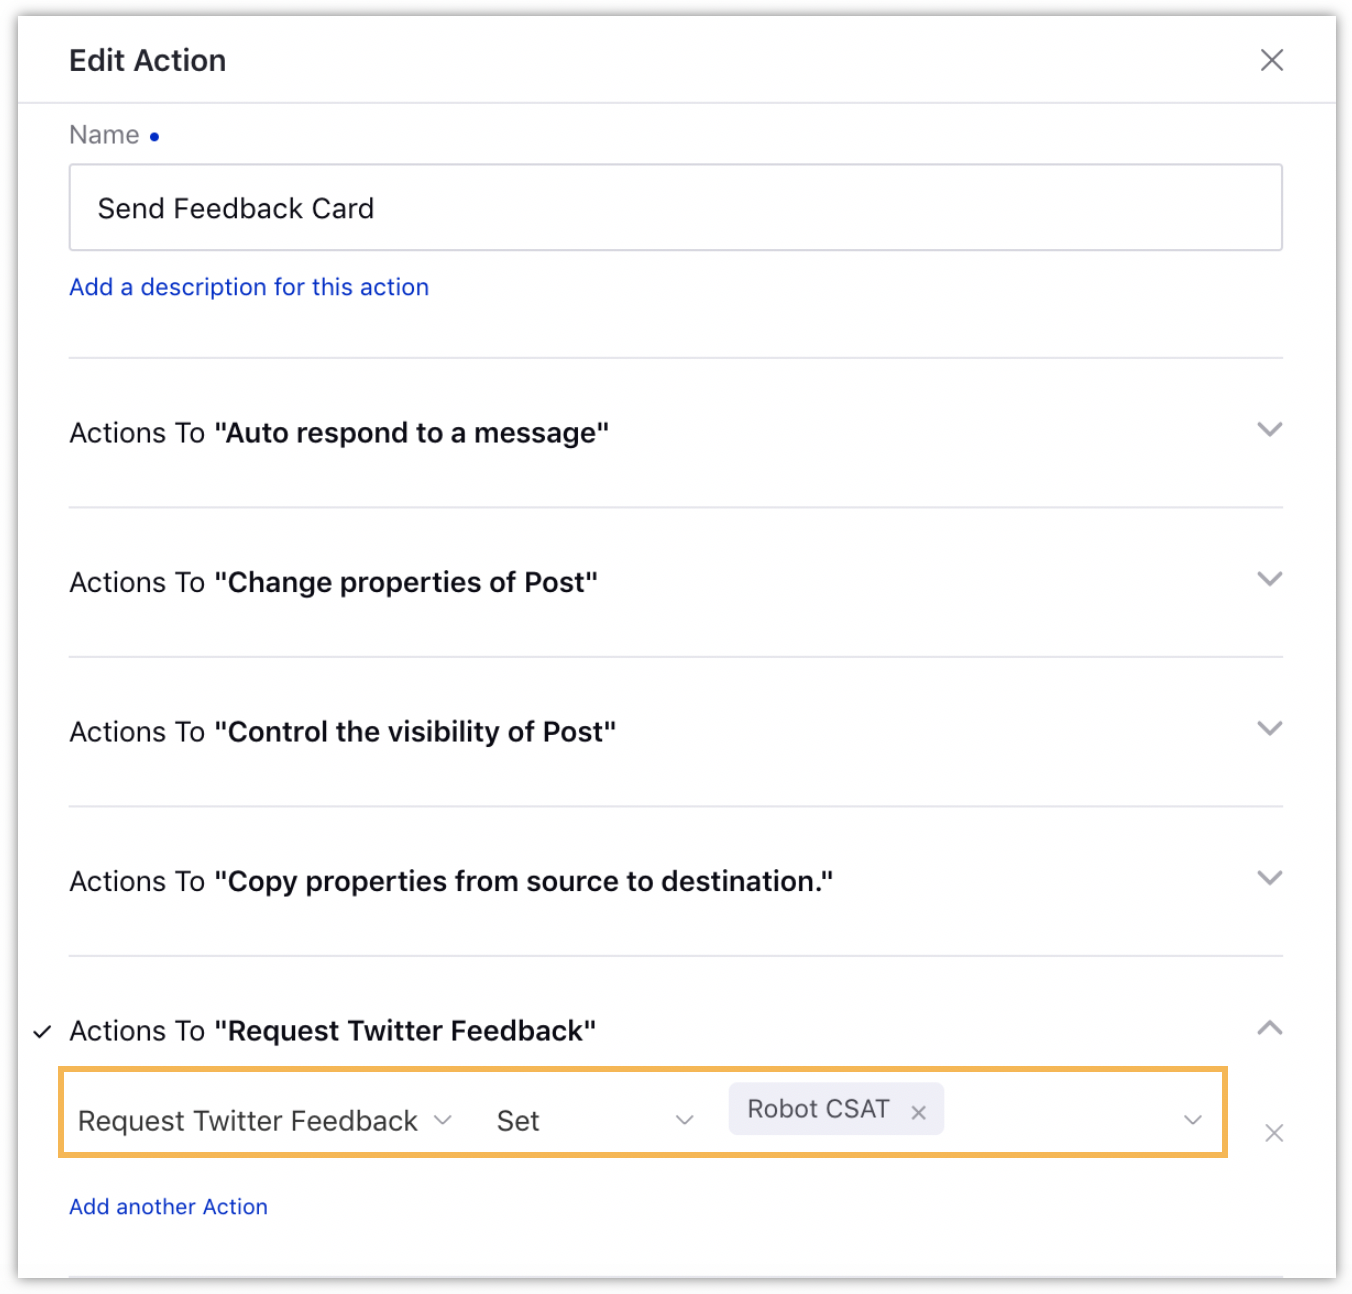The width and height of the screenshot is (1352, 1294).
Task: Click "Actions To Copy properties from source" heading
Action: (x=451, y=881)
